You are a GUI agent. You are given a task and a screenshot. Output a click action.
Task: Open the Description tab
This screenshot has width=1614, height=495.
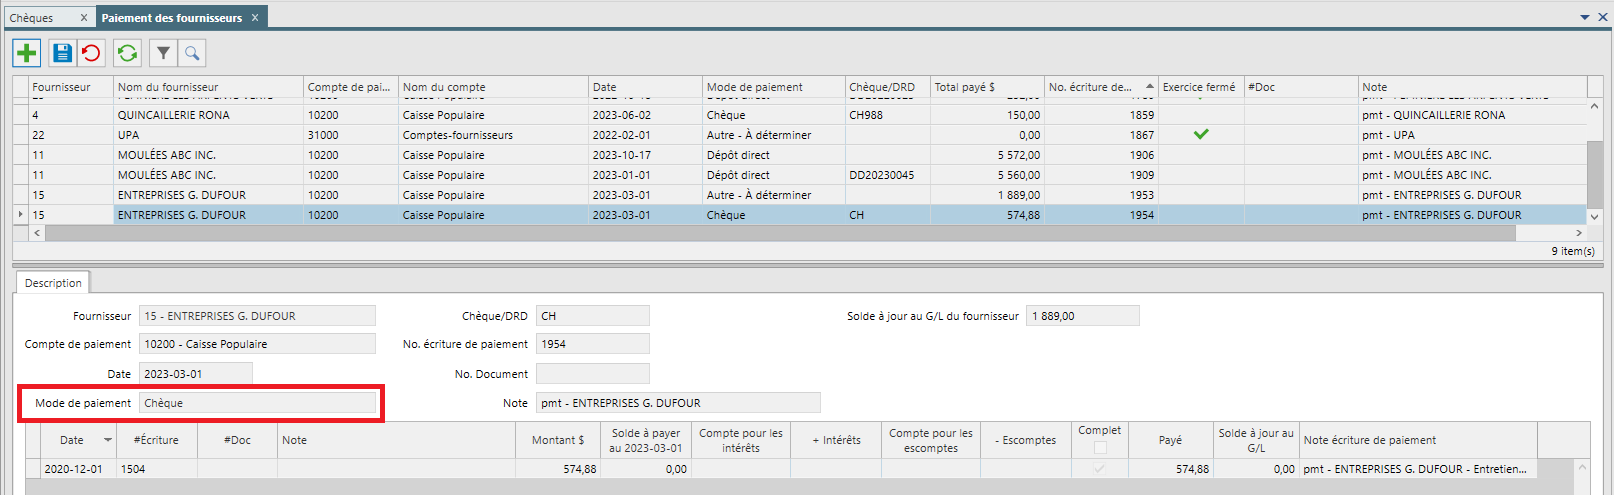pos(53,283)
